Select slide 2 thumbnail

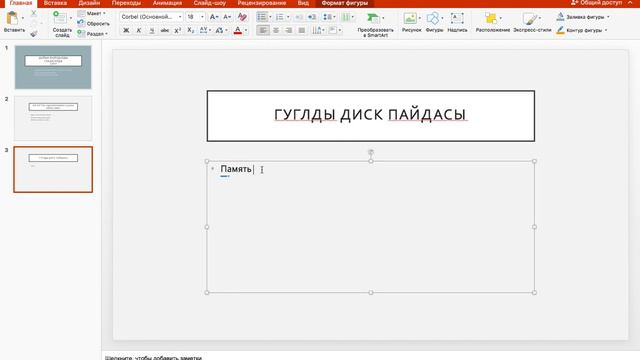pyautogui.click(x=53, y=118)
